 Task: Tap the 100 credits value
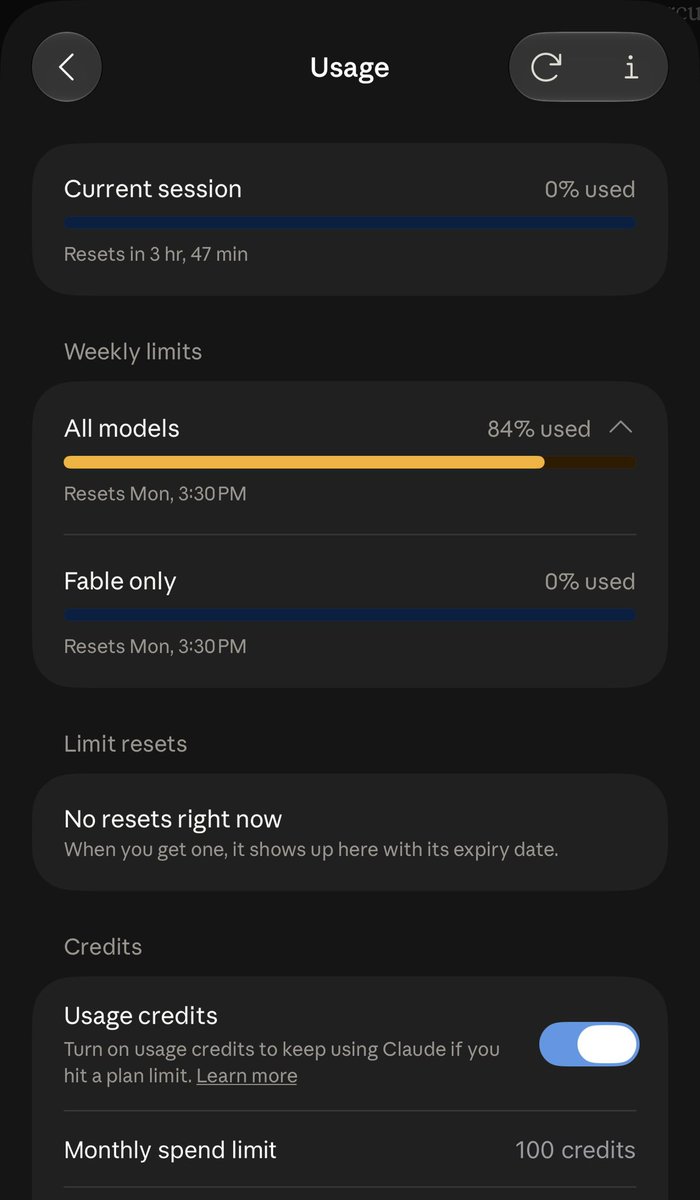tap(575, 1150)
